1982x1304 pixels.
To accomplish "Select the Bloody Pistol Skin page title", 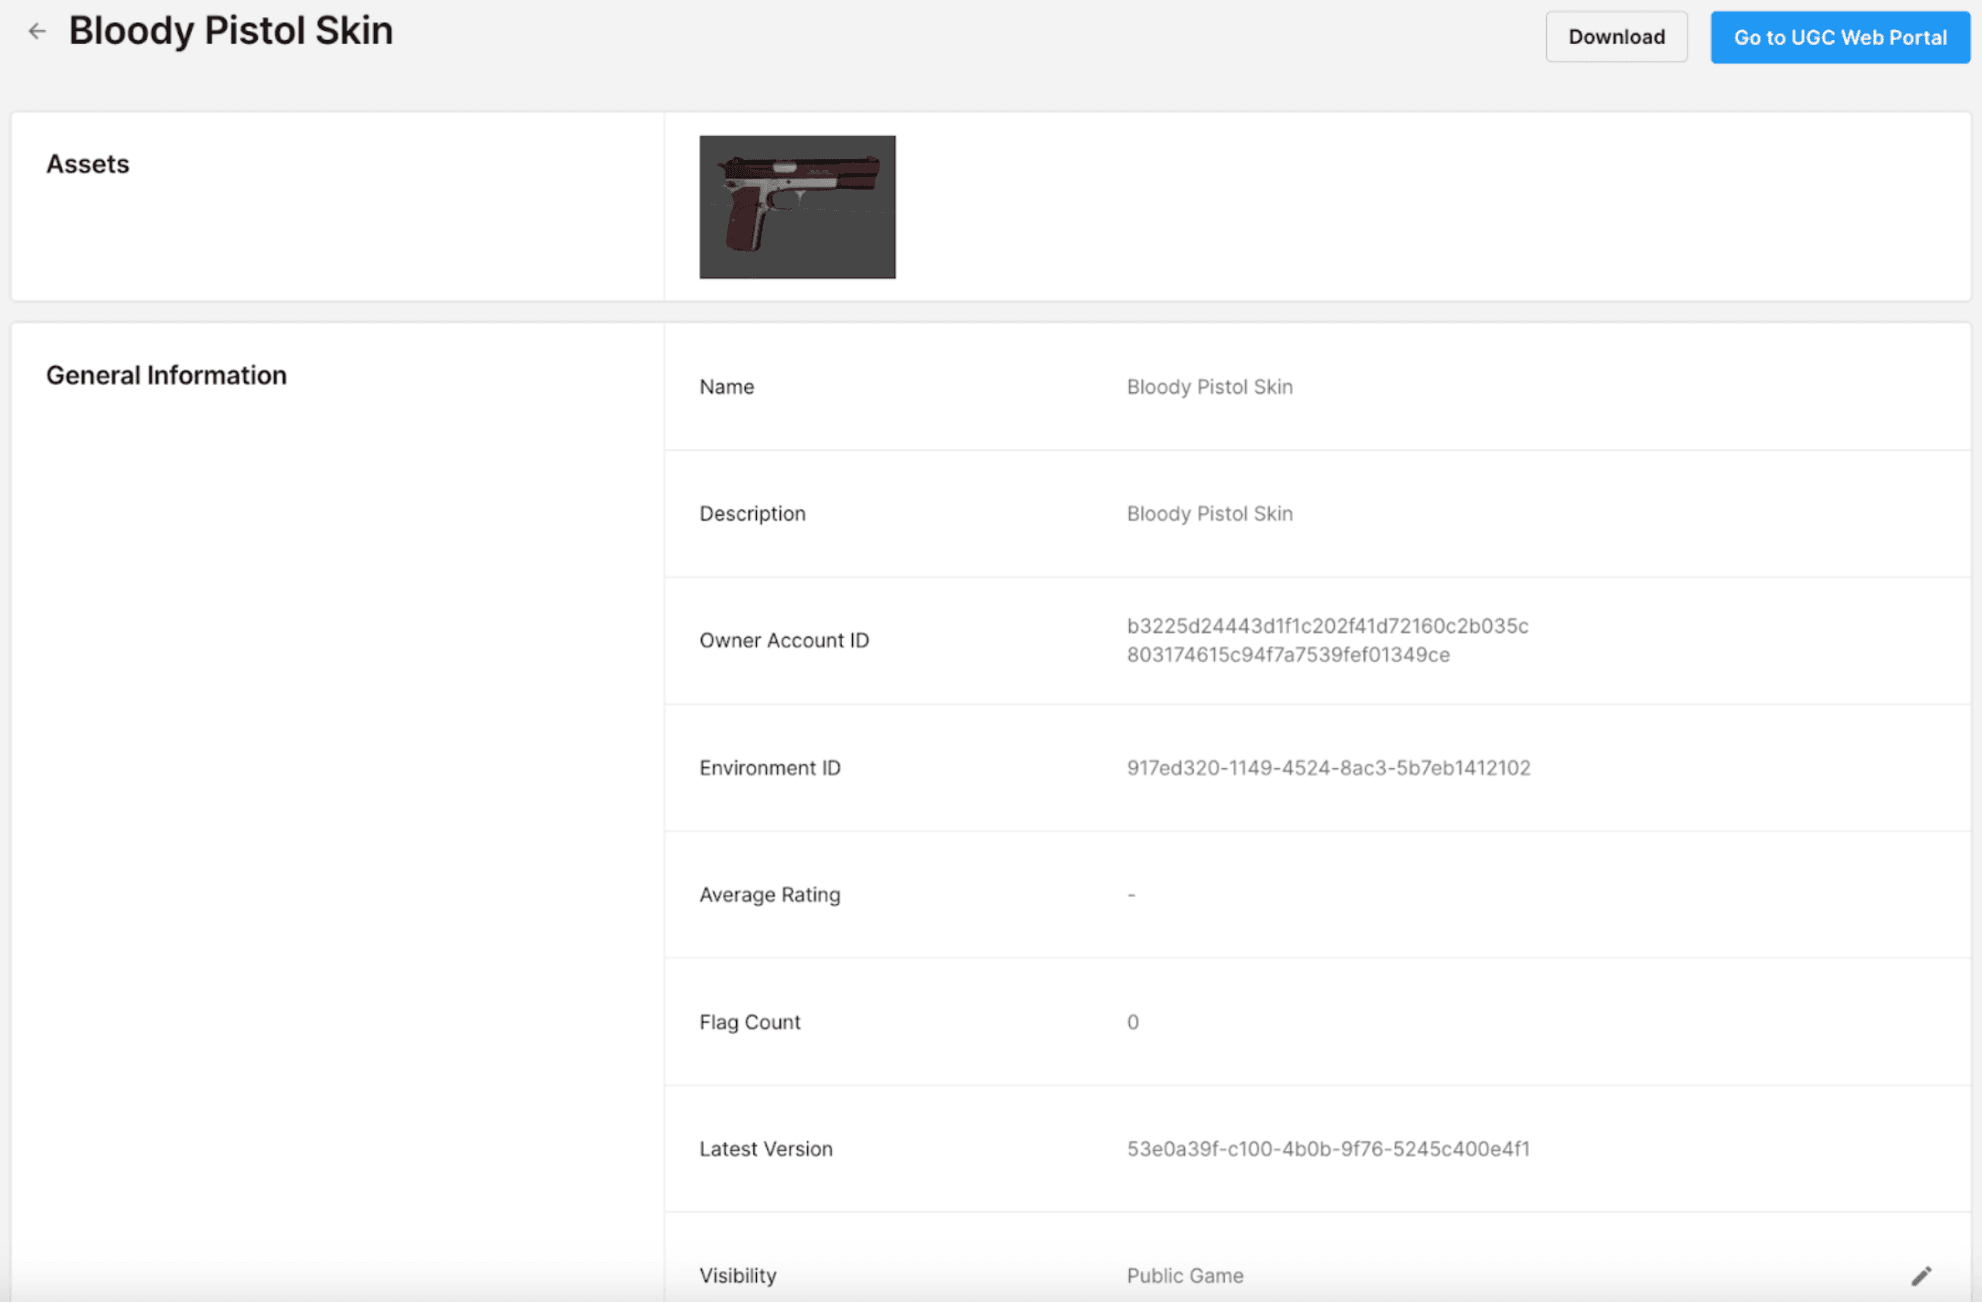I will pos(231,31).
